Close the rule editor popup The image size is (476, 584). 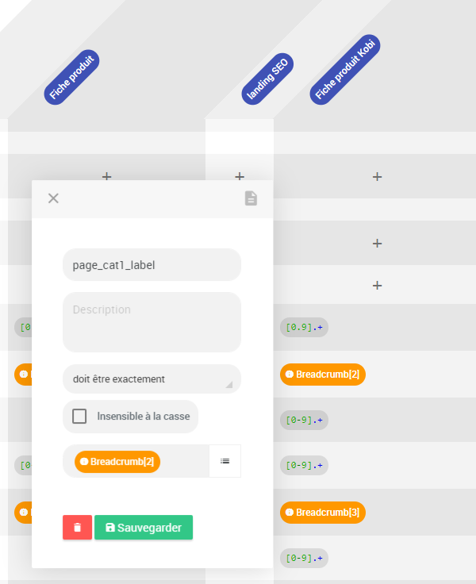click(x=53, y=198)
